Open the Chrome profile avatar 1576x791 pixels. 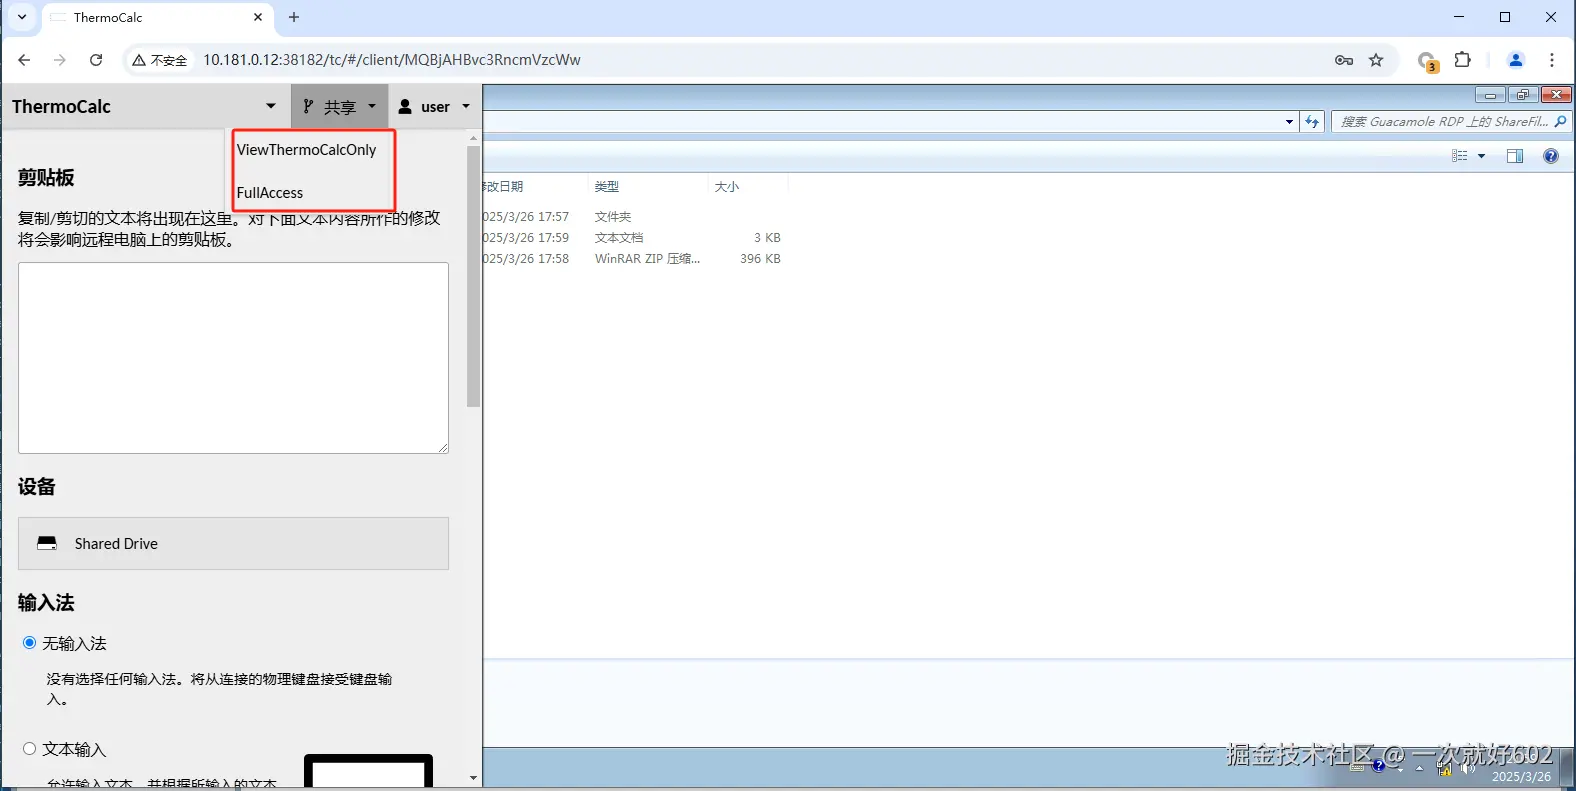pyautogui.click(x=1516, y=60)
